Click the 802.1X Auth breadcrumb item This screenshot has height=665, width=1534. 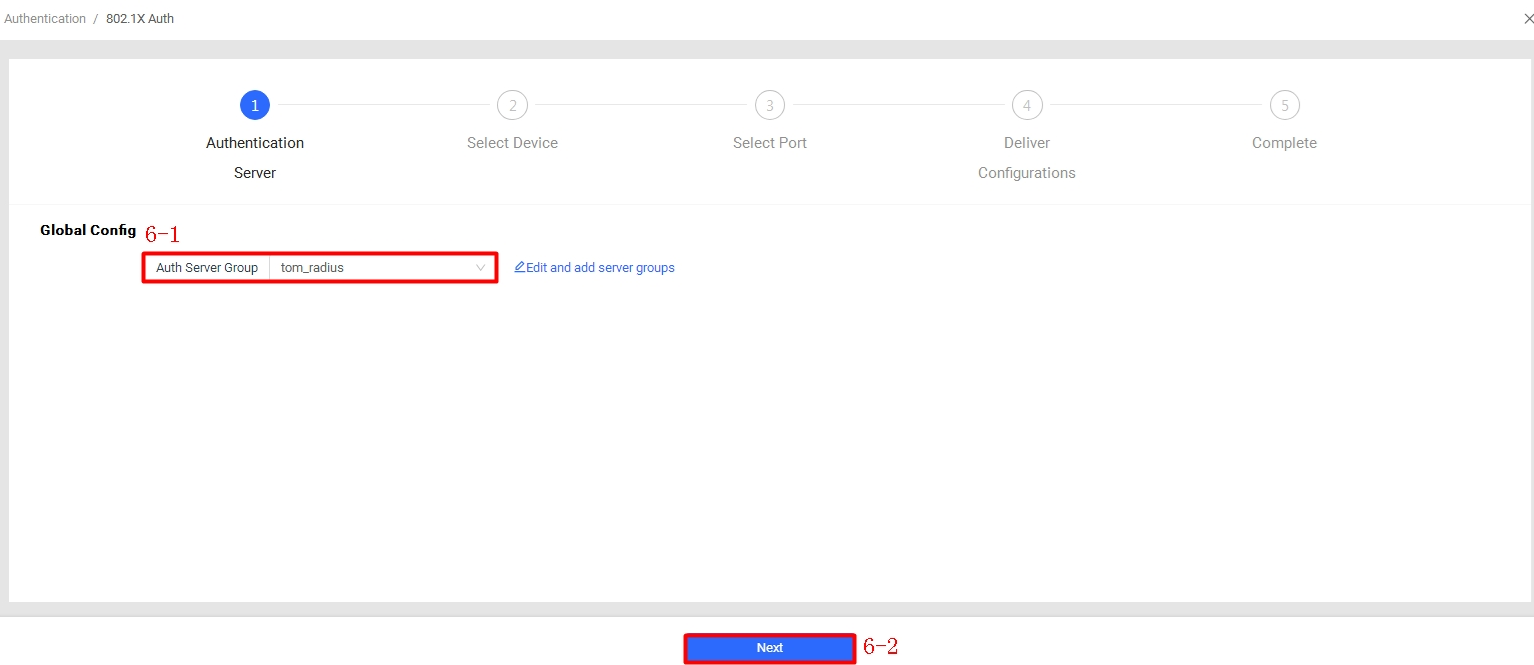(x=140, y=19)
